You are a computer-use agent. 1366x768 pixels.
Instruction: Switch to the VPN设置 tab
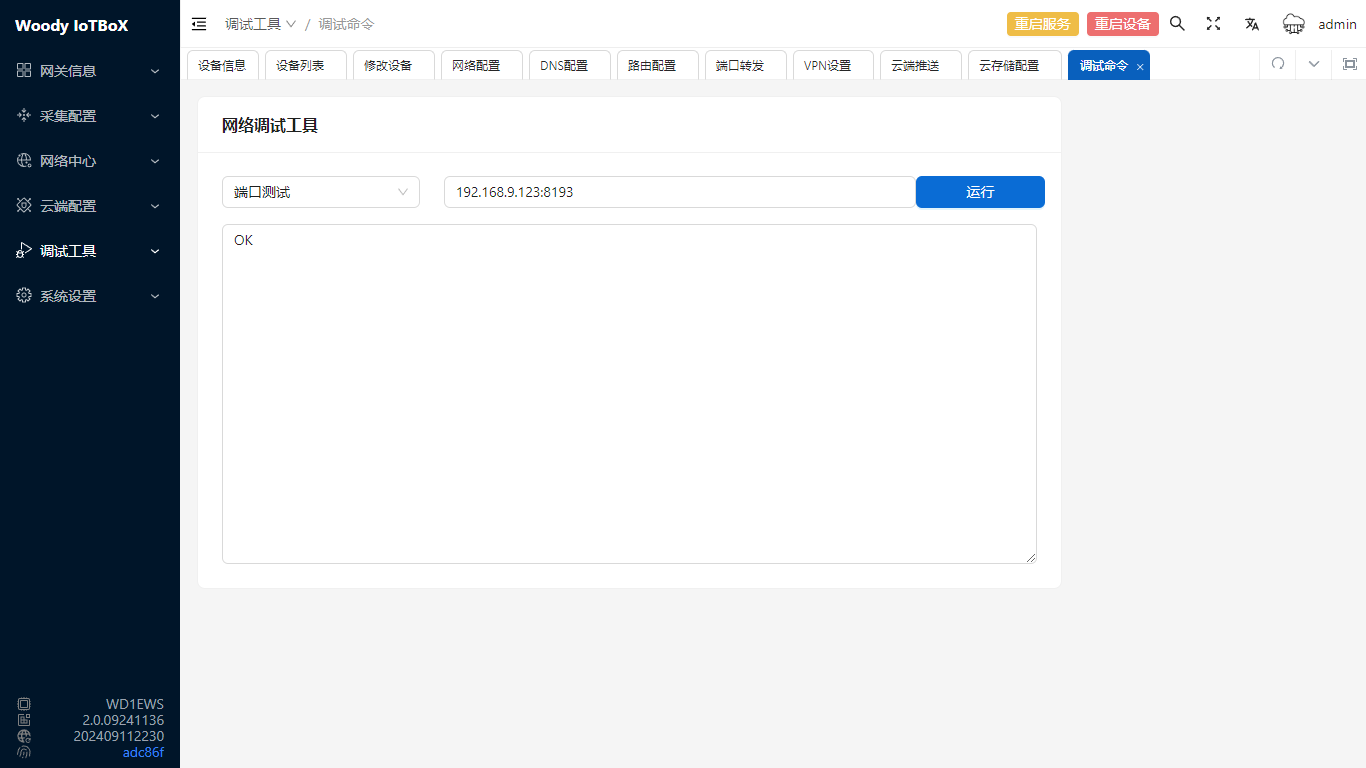[x=827, y=65]
